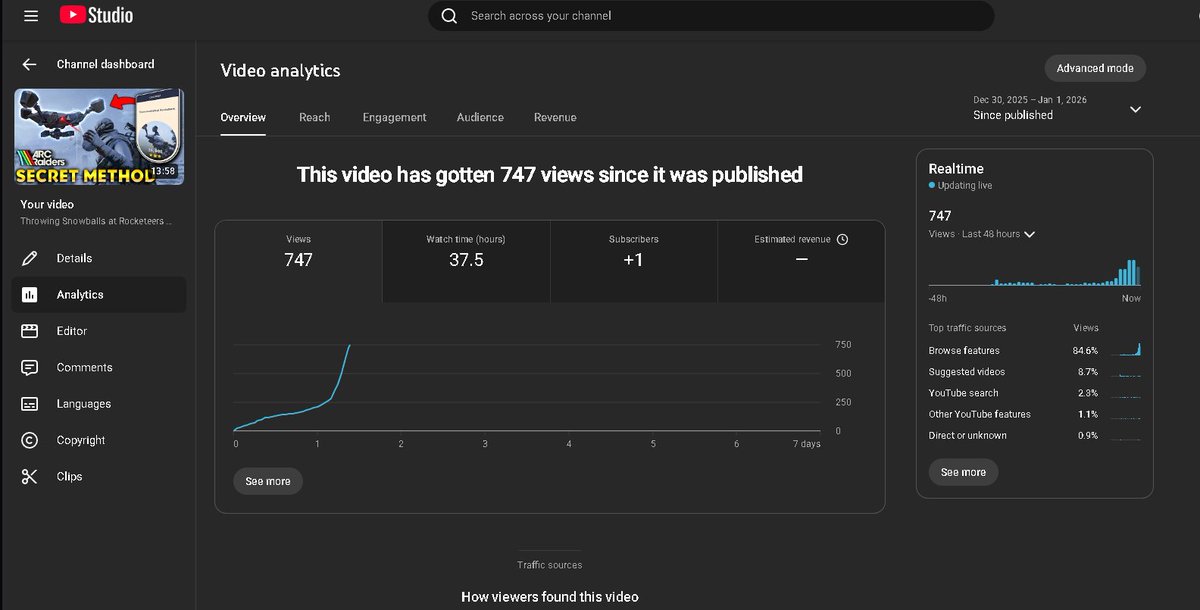Click the Editor film icon

(29, 331)
